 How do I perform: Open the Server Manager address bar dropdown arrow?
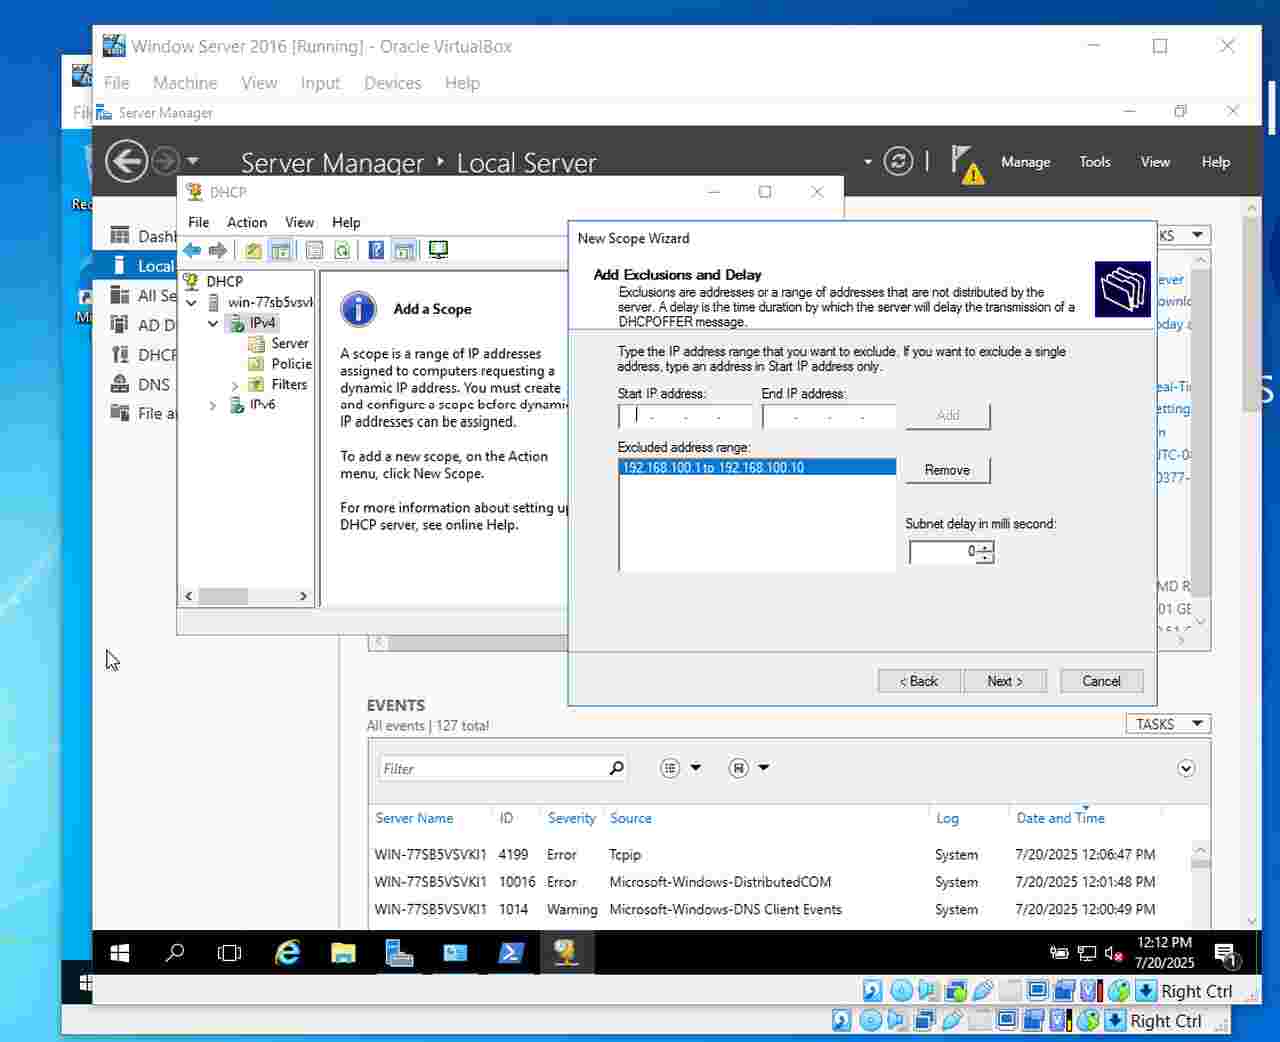[x=867, y=162]
